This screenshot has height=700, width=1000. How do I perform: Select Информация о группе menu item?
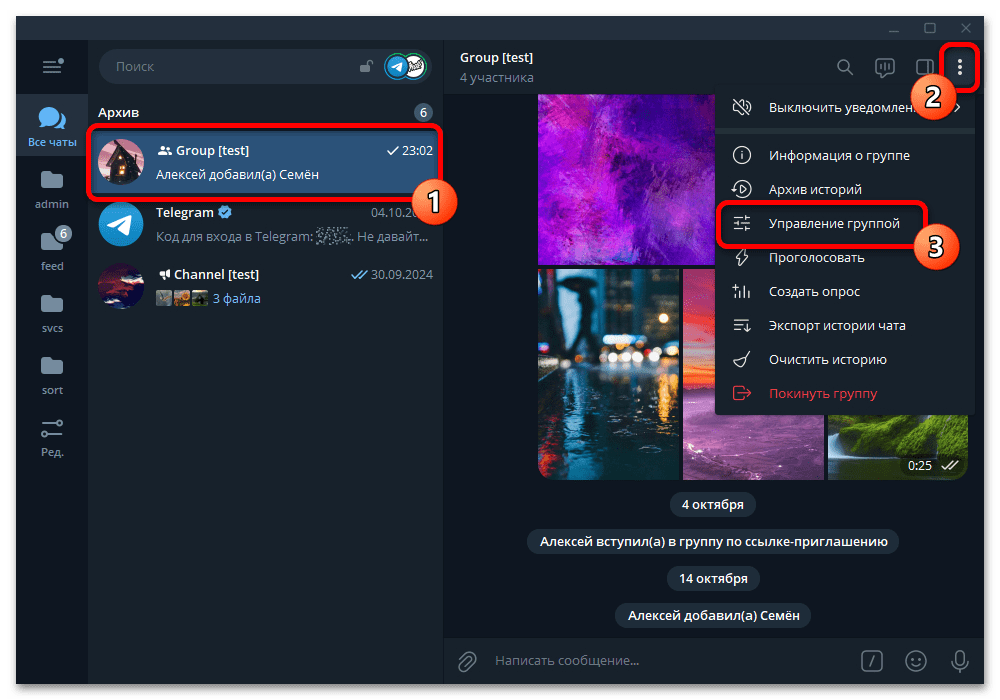[x=845, y=155]
